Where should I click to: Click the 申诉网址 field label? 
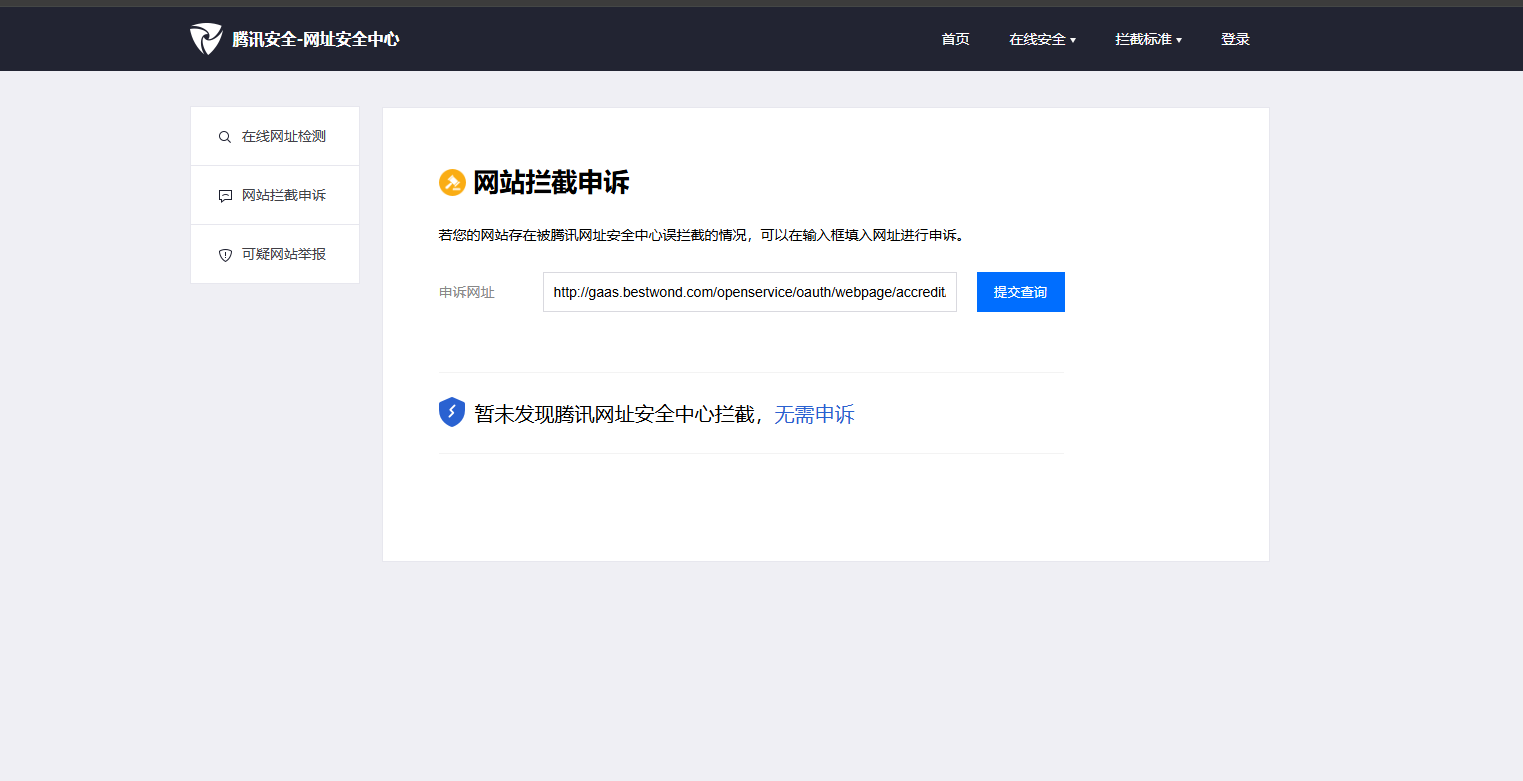point(467,293)
